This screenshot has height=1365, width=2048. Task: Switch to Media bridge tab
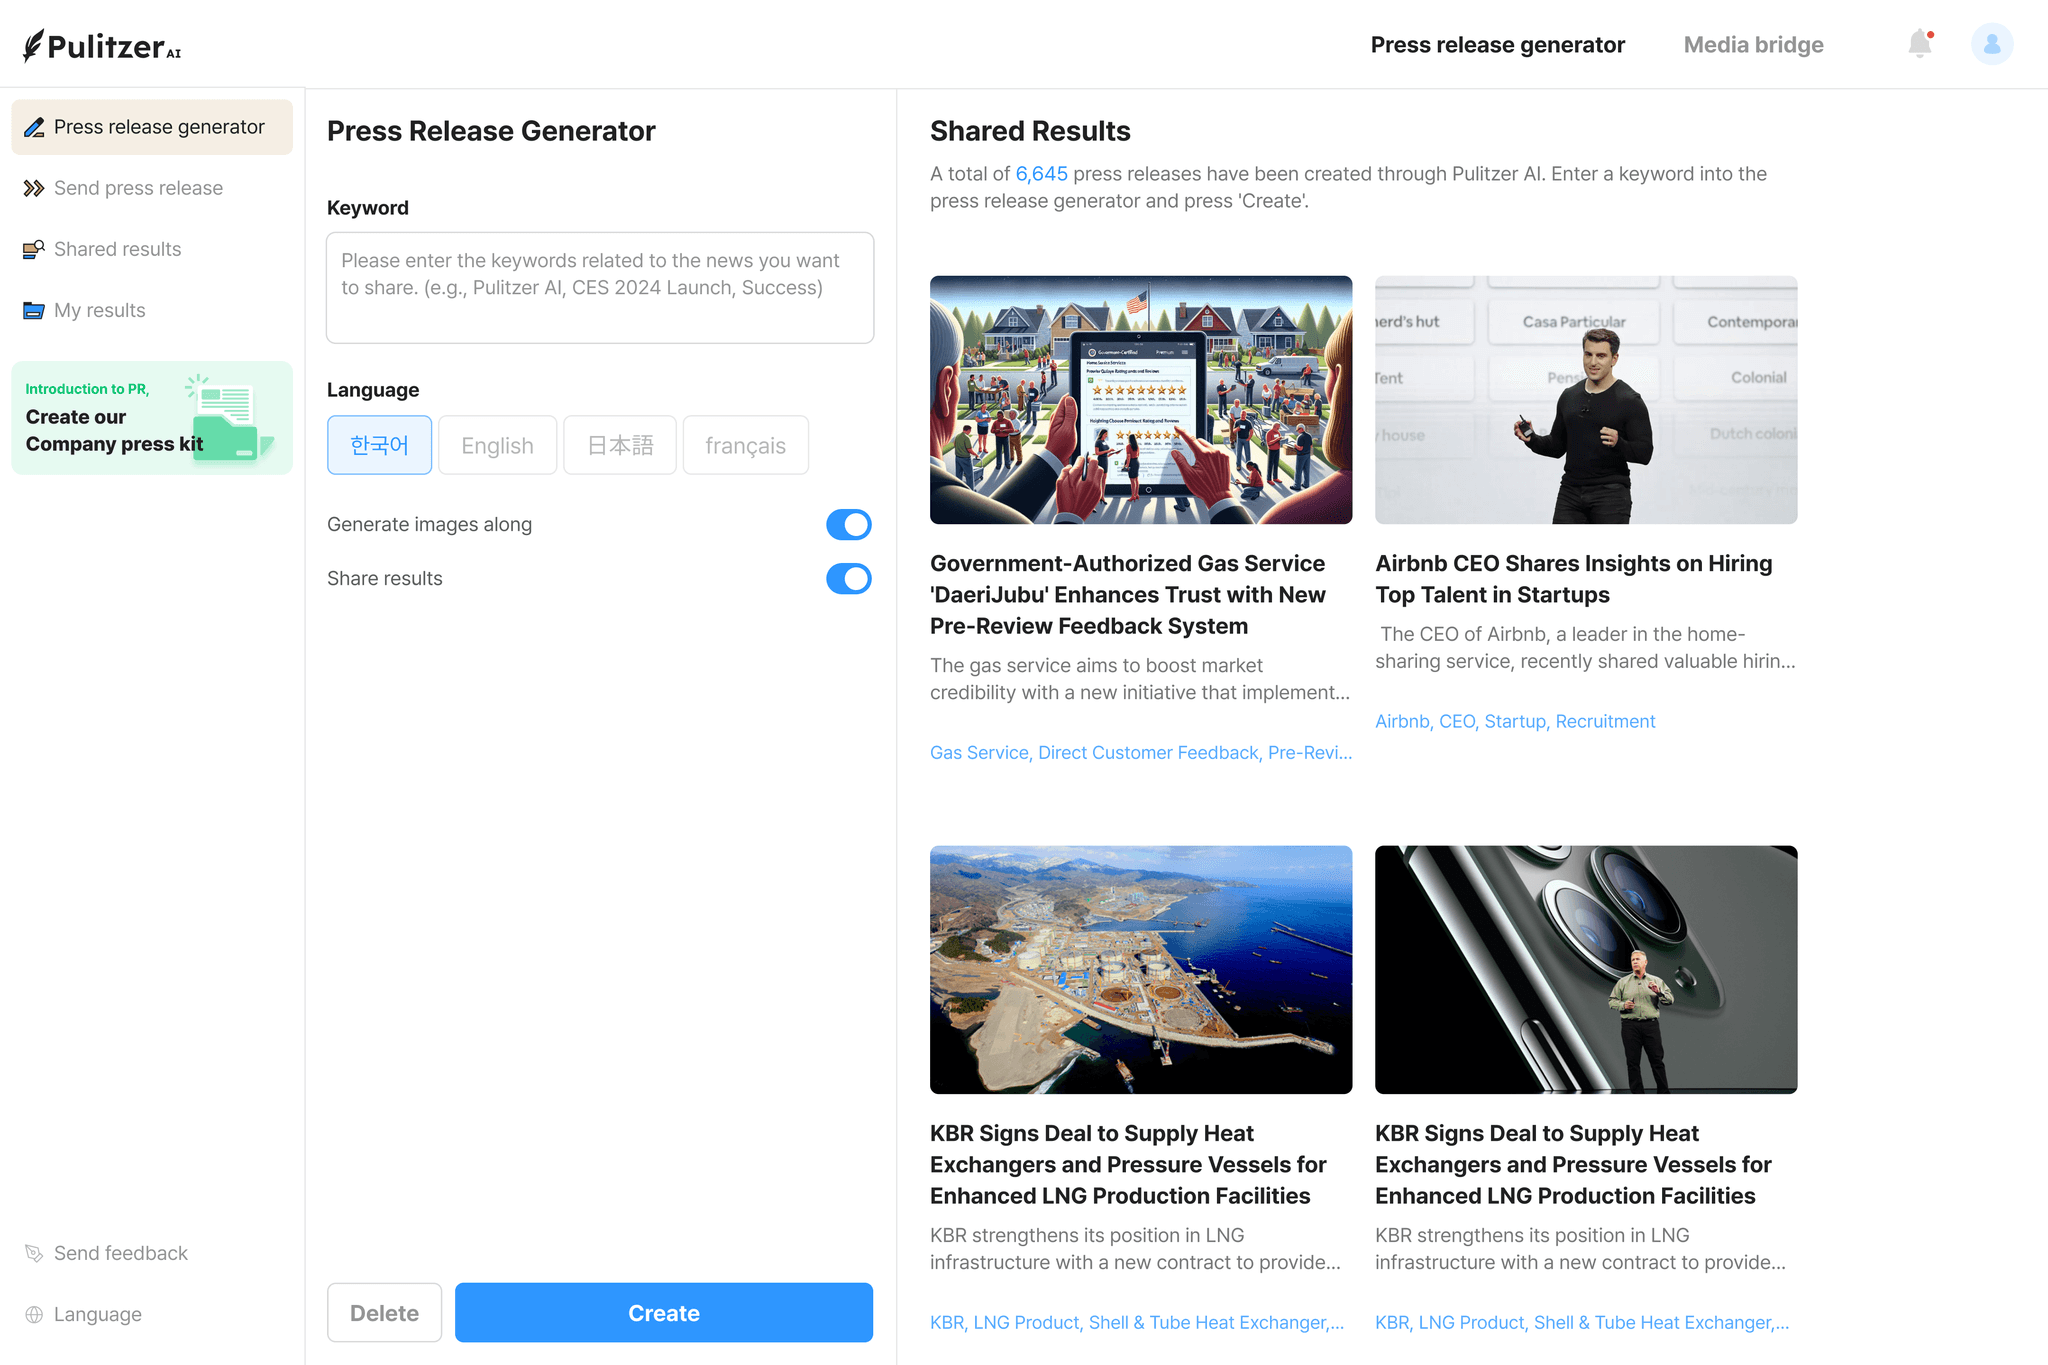point(1753,45)
